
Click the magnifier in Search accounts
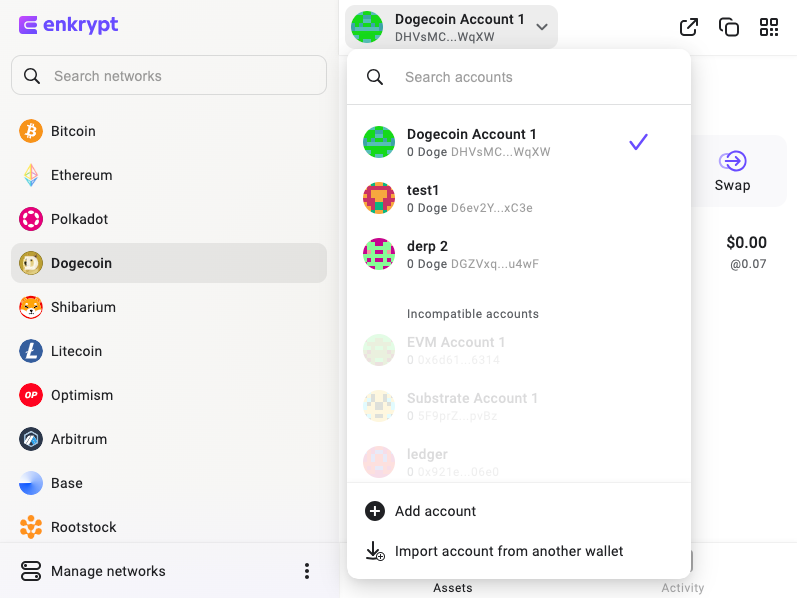coord(375,77)
